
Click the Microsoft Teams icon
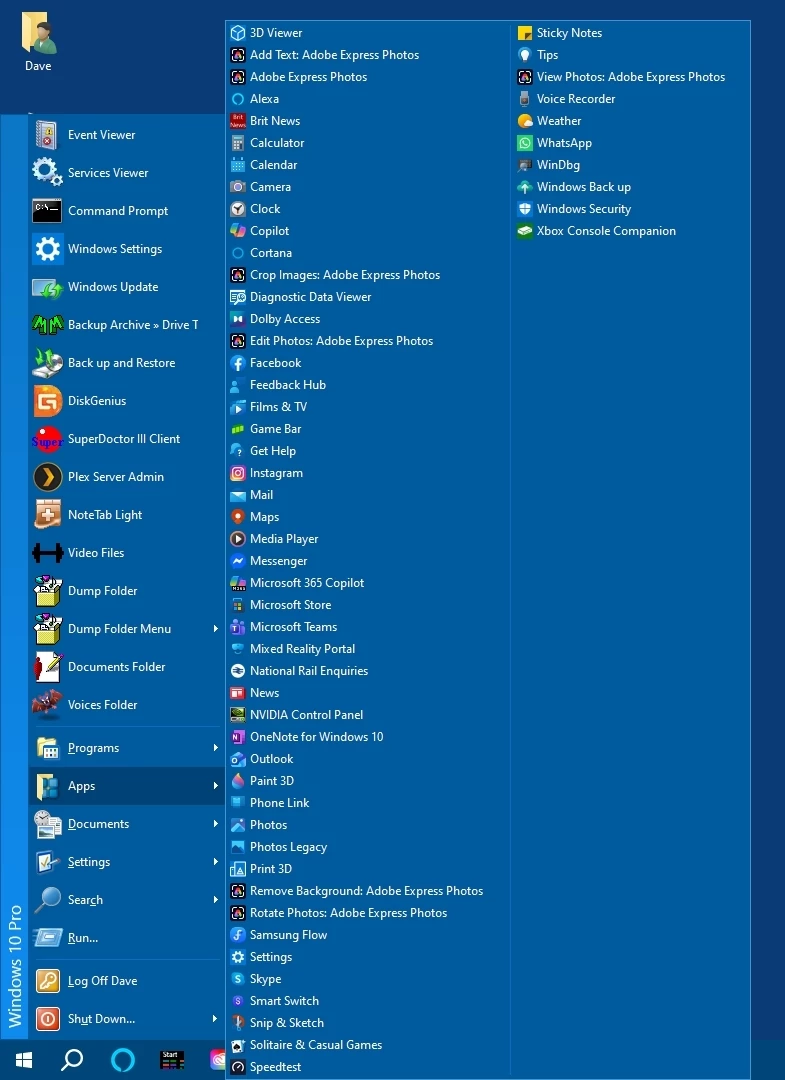238,627
